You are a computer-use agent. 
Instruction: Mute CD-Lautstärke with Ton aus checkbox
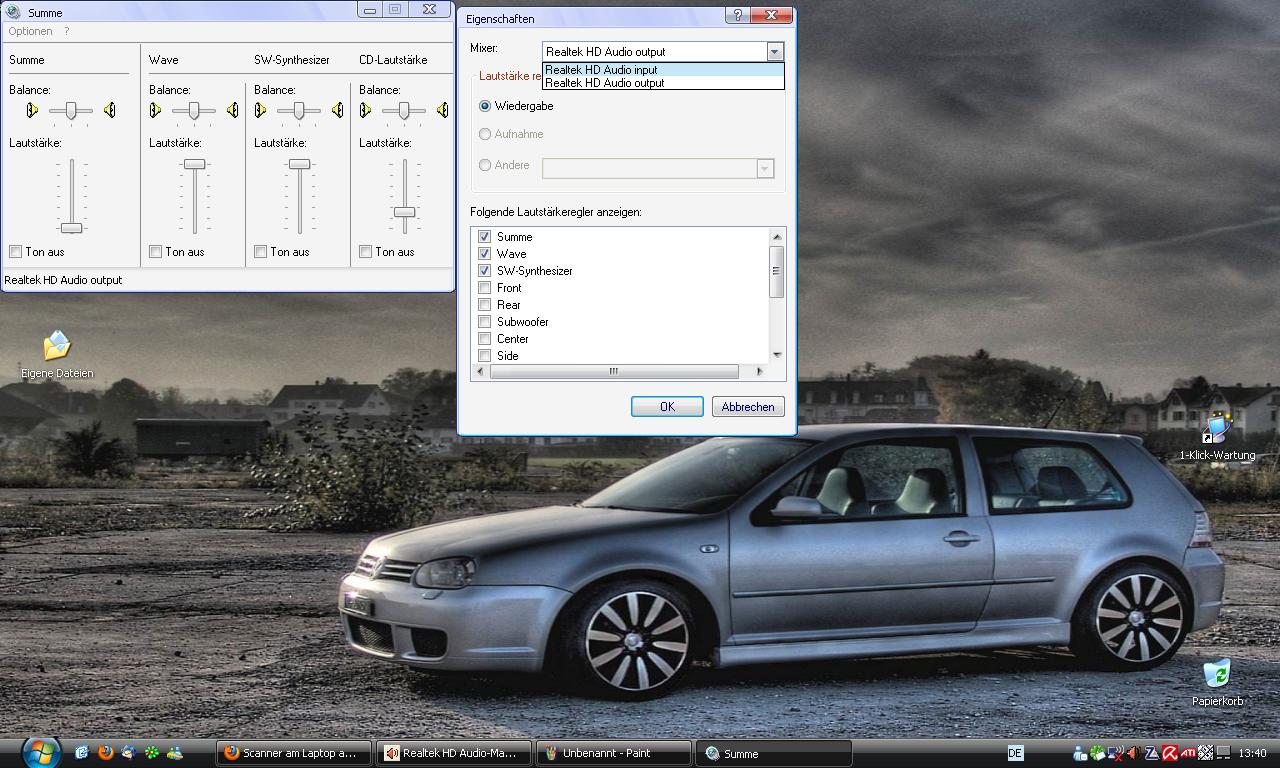coord(365,252)
